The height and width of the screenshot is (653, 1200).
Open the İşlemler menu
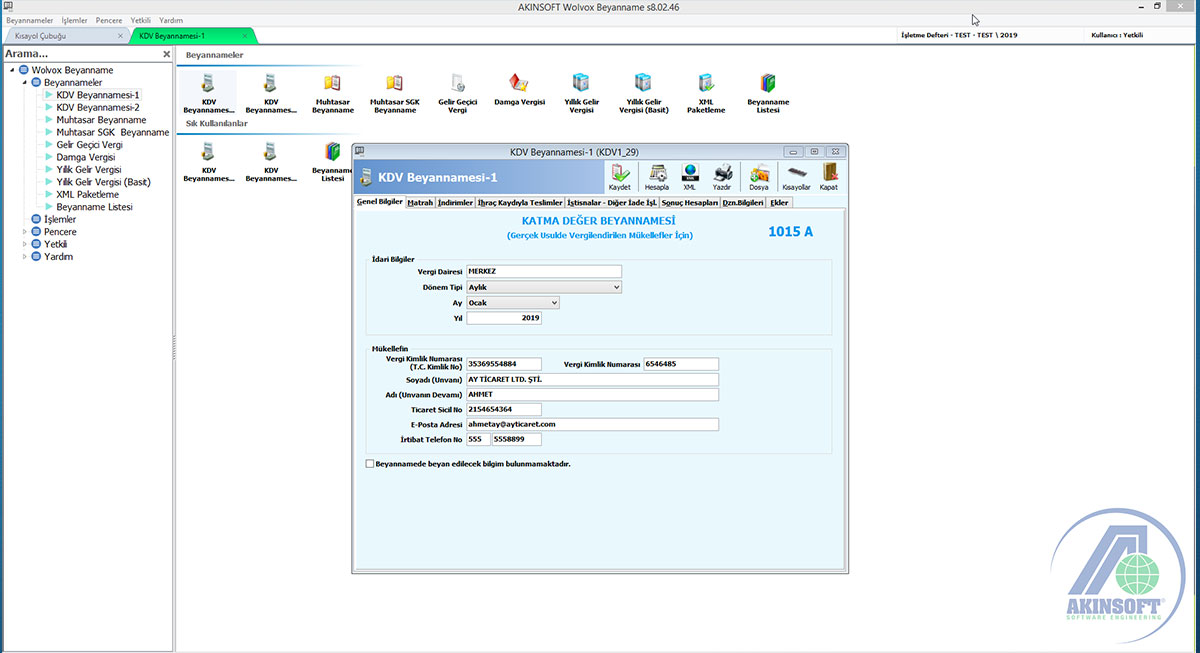(x=74, y=20)
